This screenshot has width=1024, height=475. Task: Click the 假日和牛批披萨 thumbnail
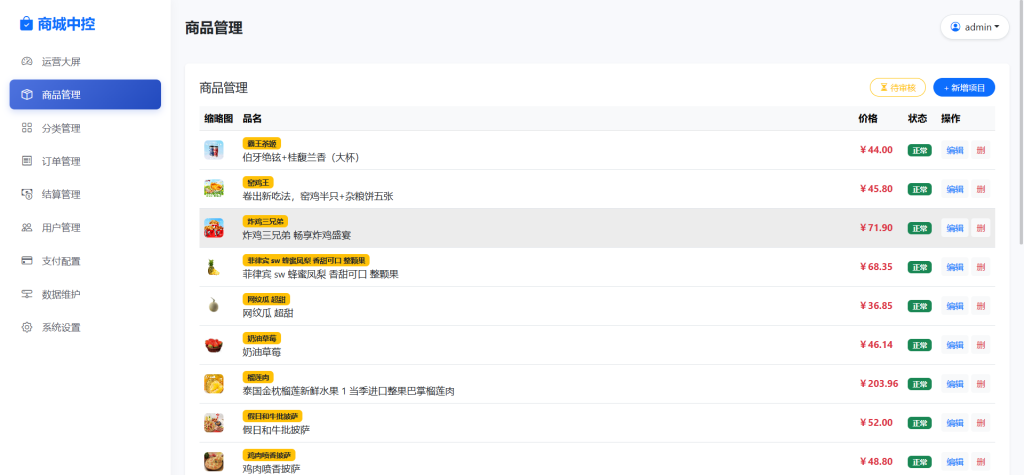[x=214, y=423]
